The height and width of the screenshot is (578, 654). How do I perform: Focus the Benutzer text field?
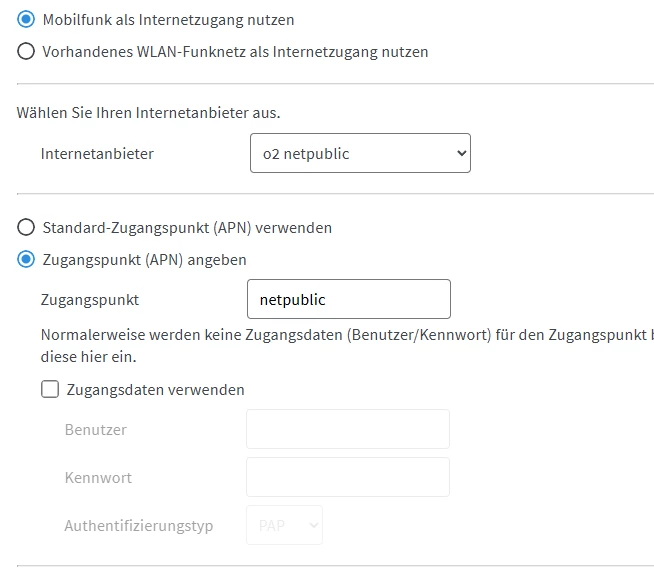point(348,429)
